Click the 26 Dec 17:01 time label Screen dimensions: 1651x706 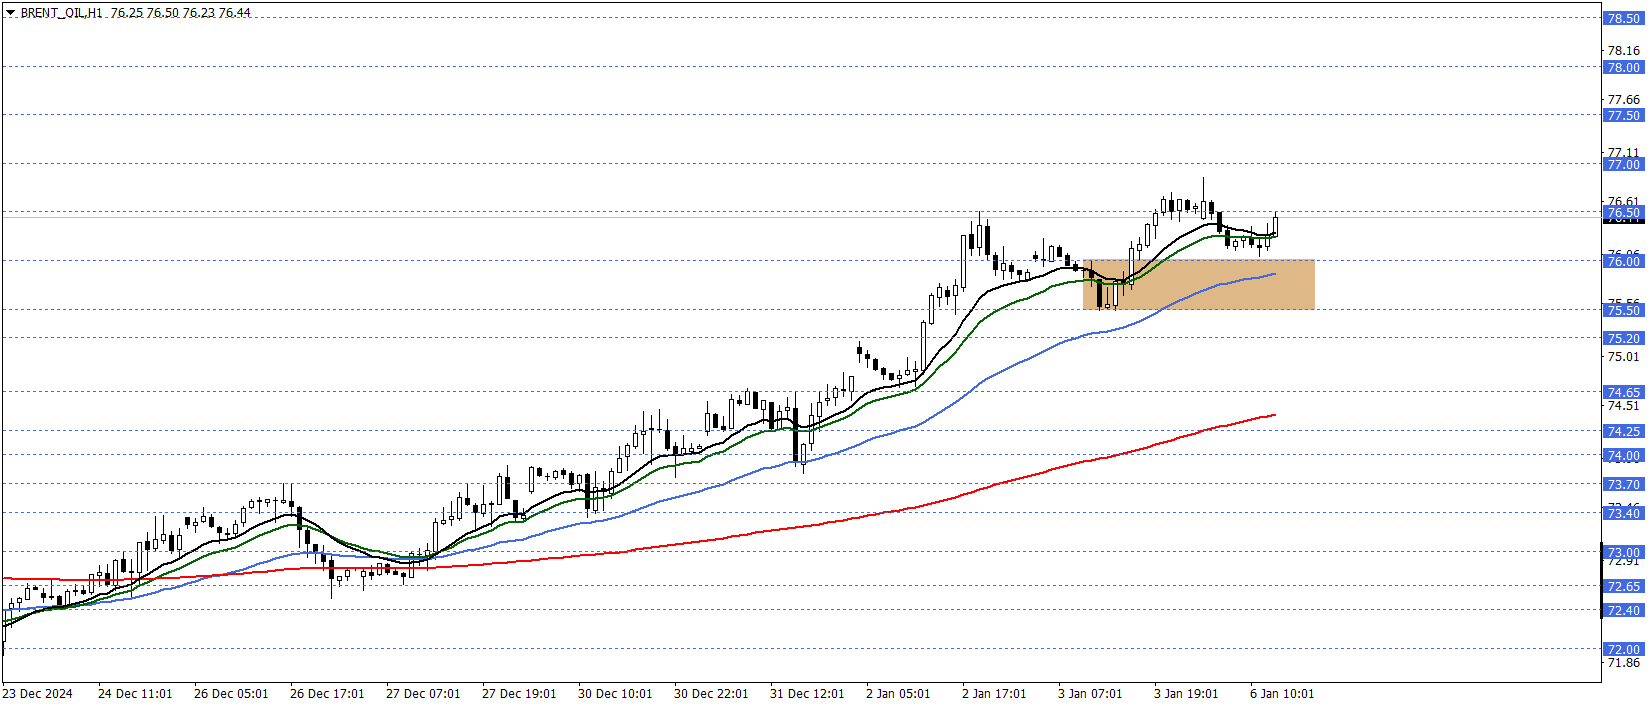(327, 693)
